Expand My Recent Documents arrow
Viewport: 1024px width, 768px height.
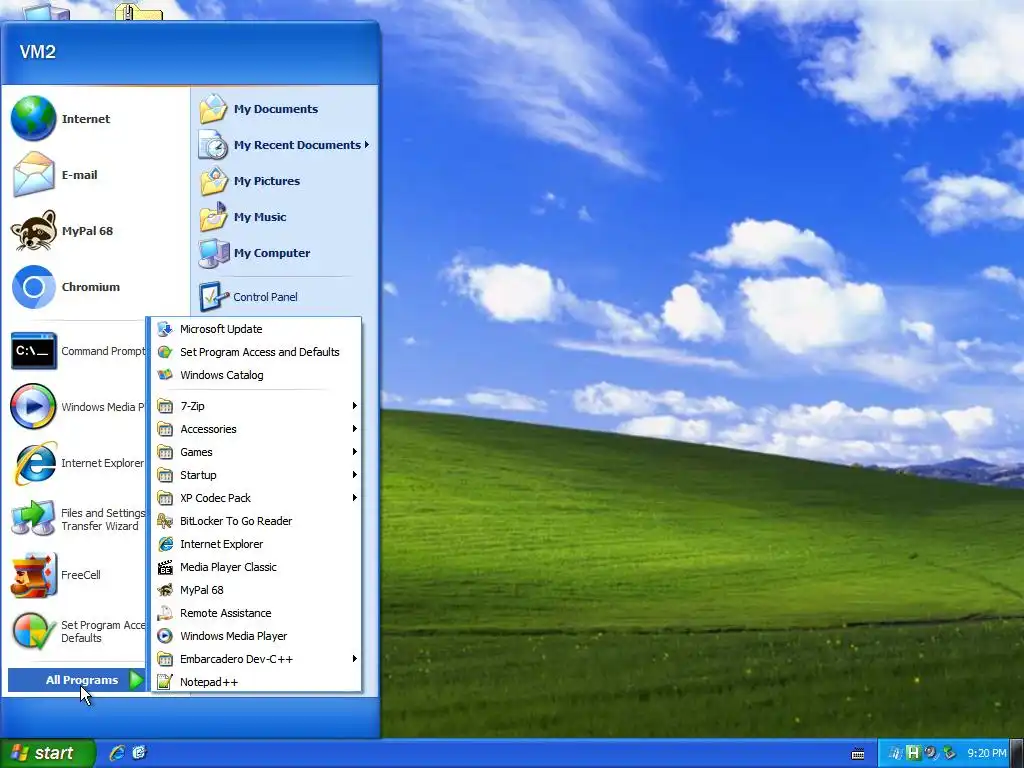[367, 144]
